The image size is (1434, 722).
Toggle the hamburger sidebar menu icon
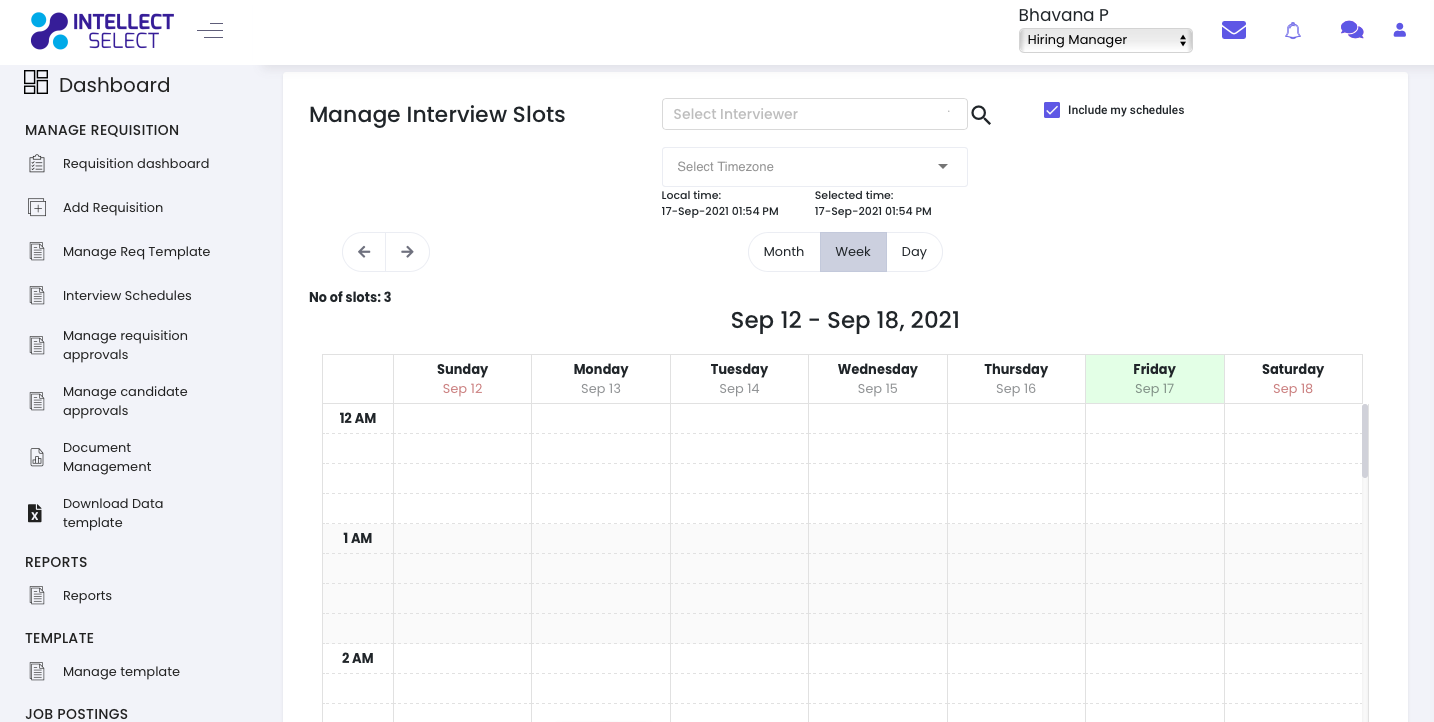click(210, 31)
